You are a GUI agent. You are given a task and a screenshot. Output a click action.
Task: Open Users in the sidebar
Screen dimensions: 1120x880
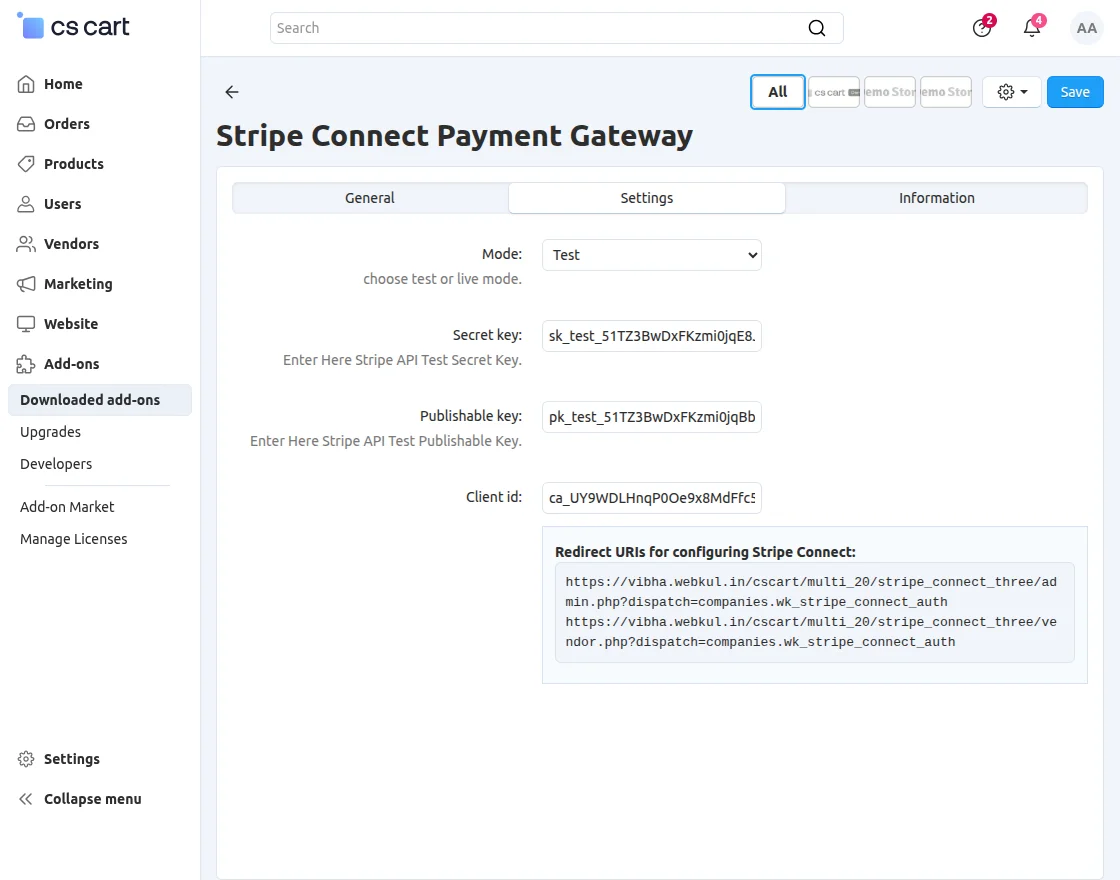coord(63,204)
